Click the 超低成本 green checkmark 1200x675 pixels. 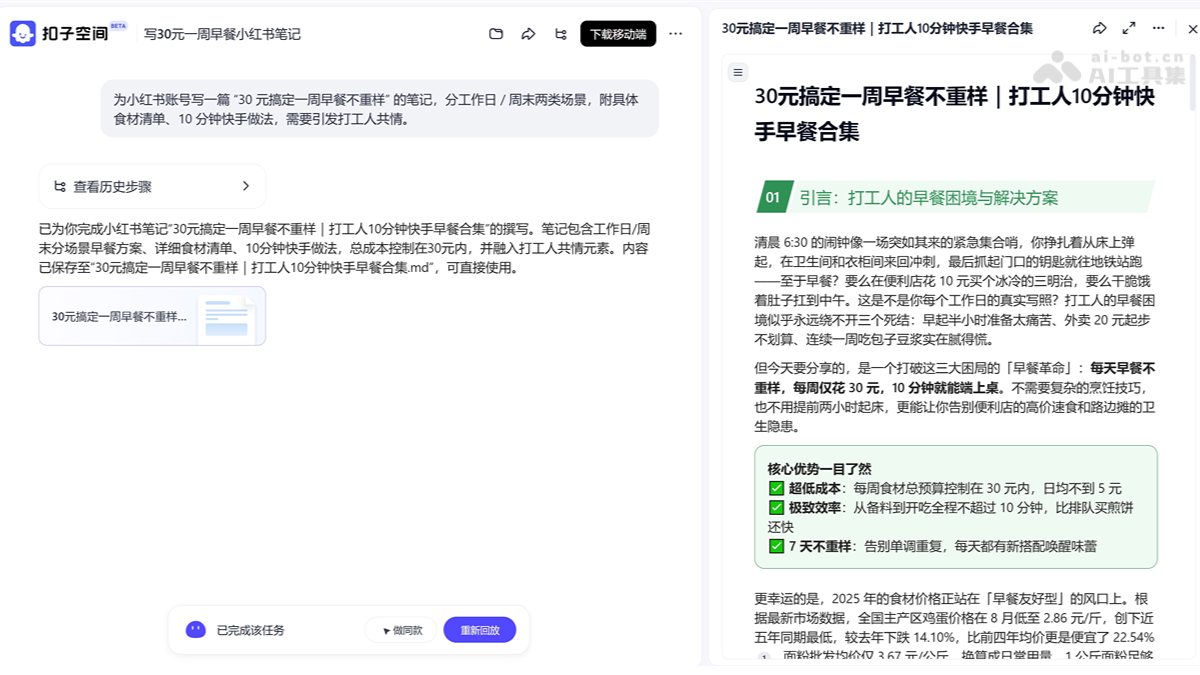(x=777, y=490)
